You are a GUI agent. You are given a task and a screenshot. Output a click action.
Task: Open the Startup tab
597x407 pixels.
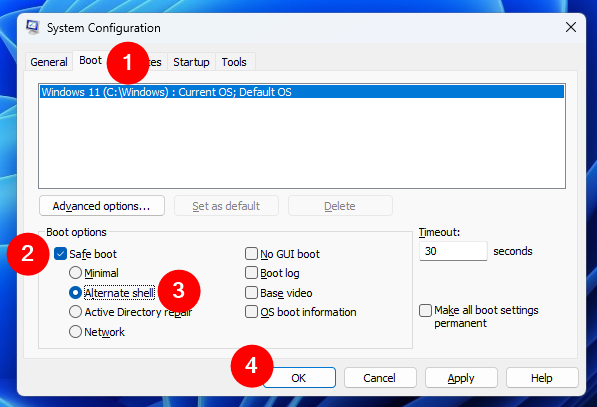[191, 62]
